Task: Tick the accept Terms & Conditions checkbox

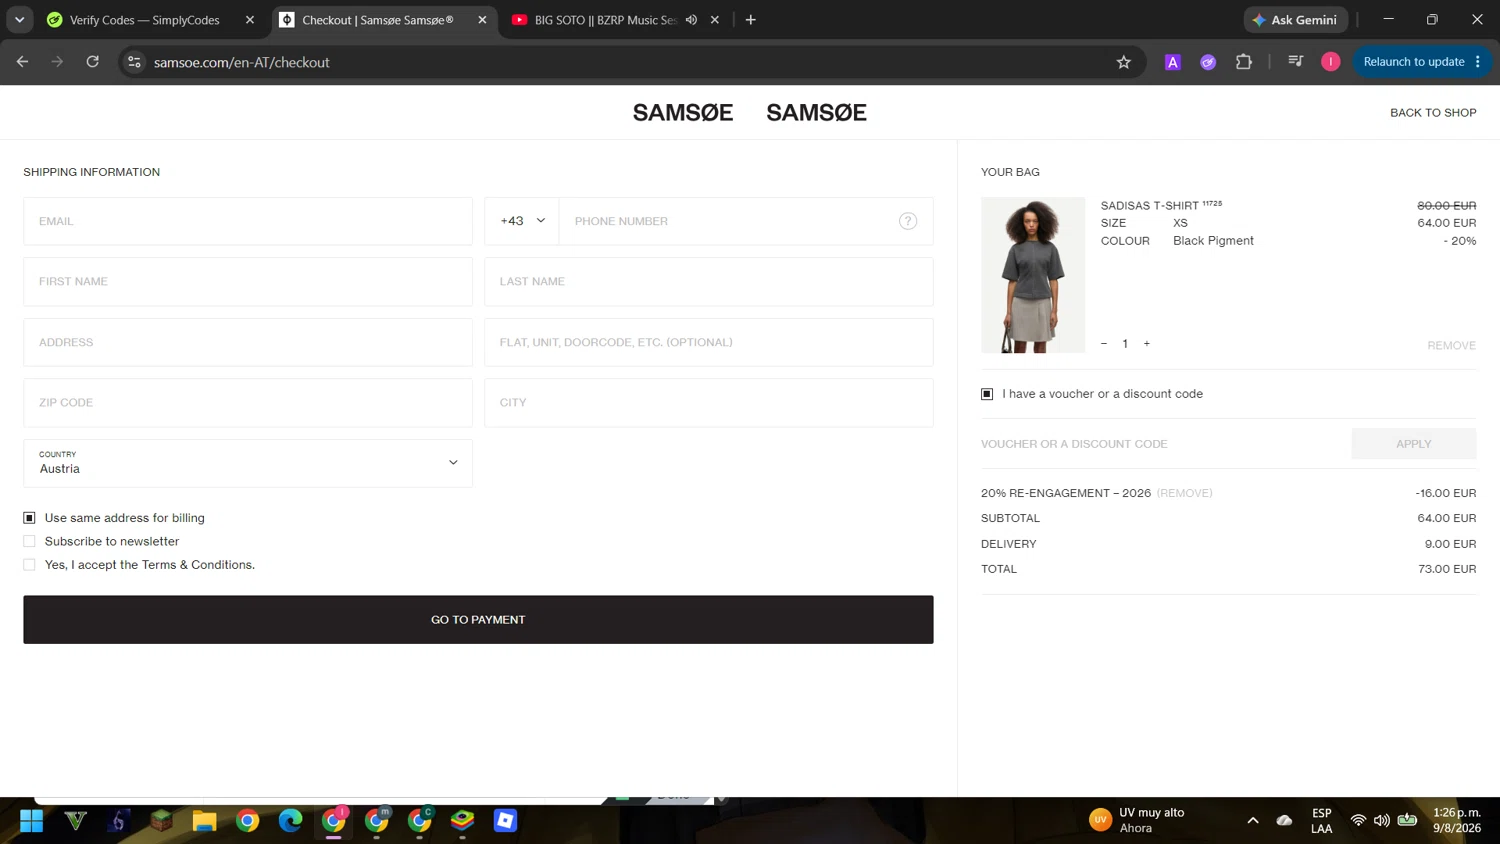Action: [29, 565]
